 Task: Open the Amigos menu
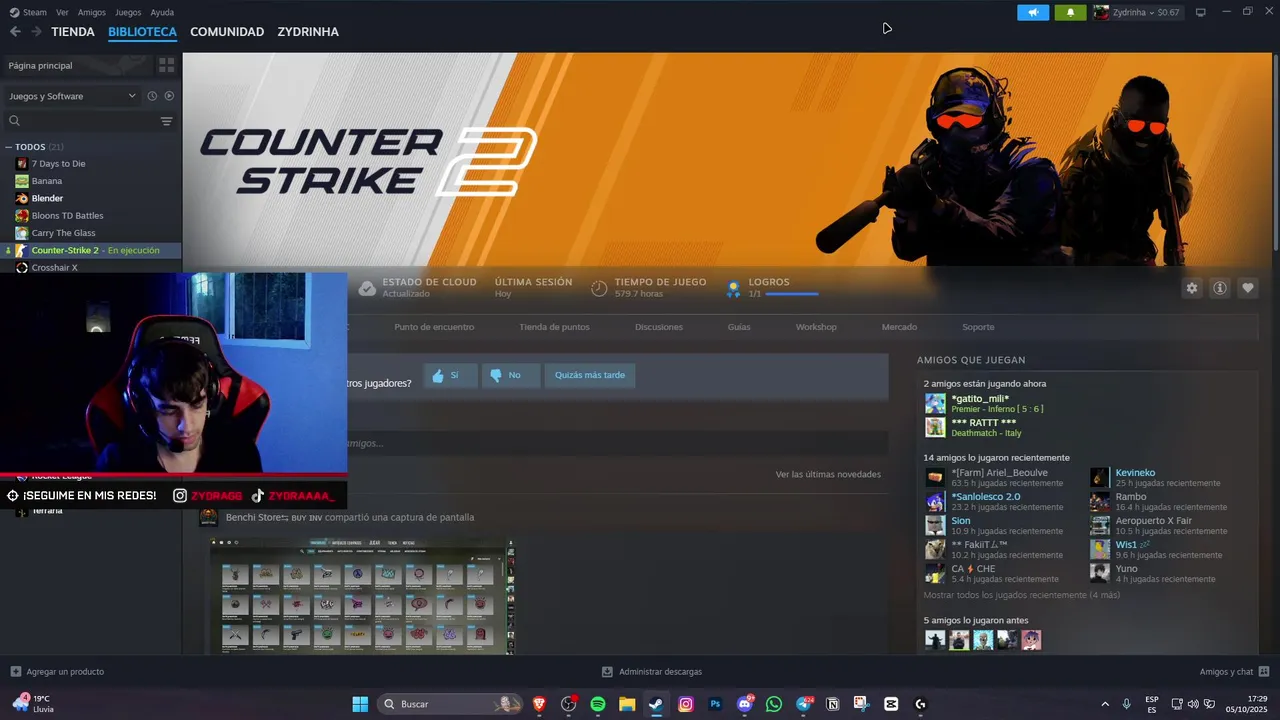point(92,12)
